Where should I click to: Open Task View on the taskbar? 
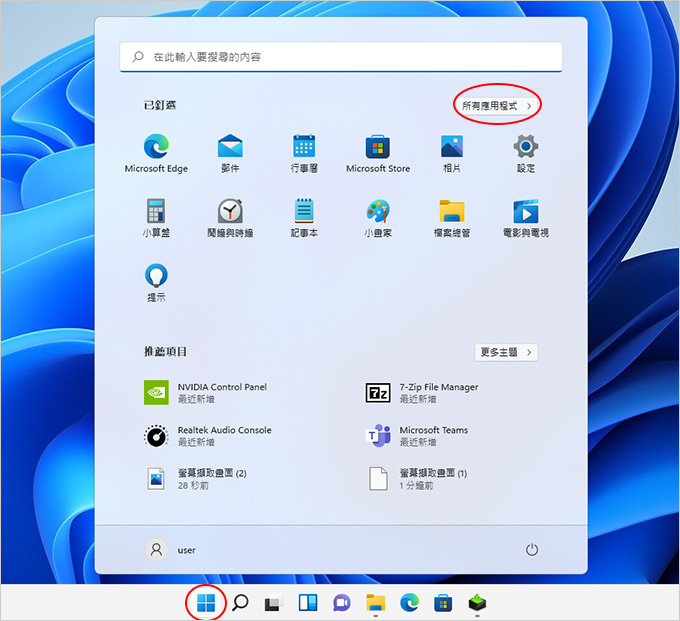274,603
